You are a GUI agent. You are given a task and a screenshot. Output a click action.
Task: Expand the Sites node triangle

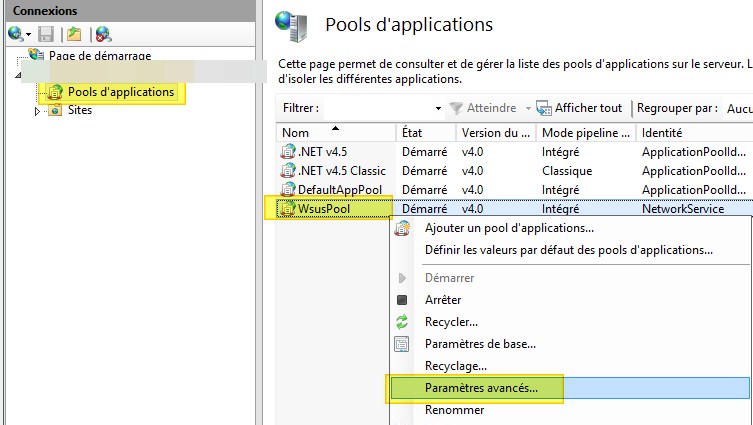[37, 111]
